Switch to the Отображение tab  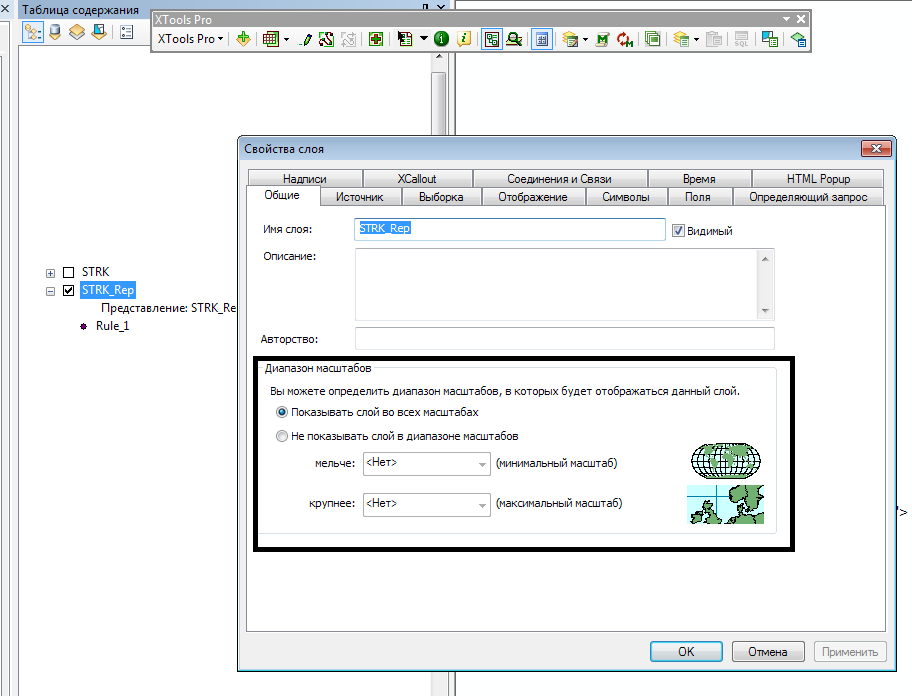tap(533, 197)
